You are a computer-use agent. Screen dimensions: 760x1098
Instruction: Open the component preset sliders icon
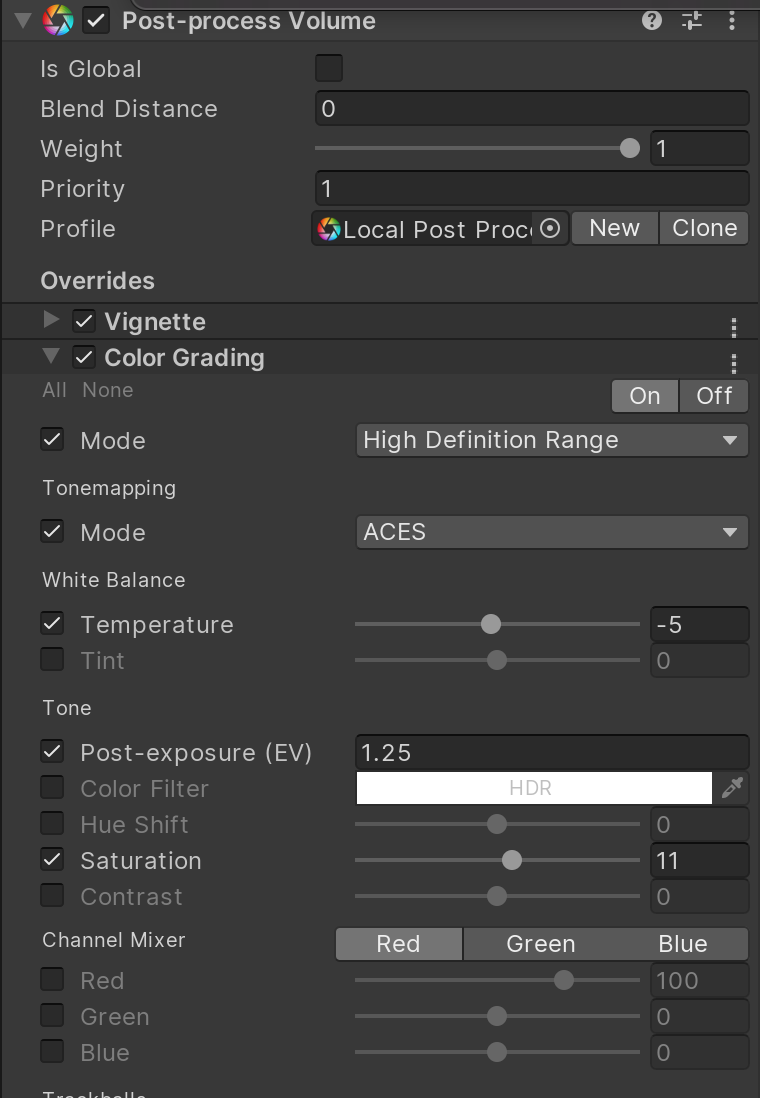point(692,20)
